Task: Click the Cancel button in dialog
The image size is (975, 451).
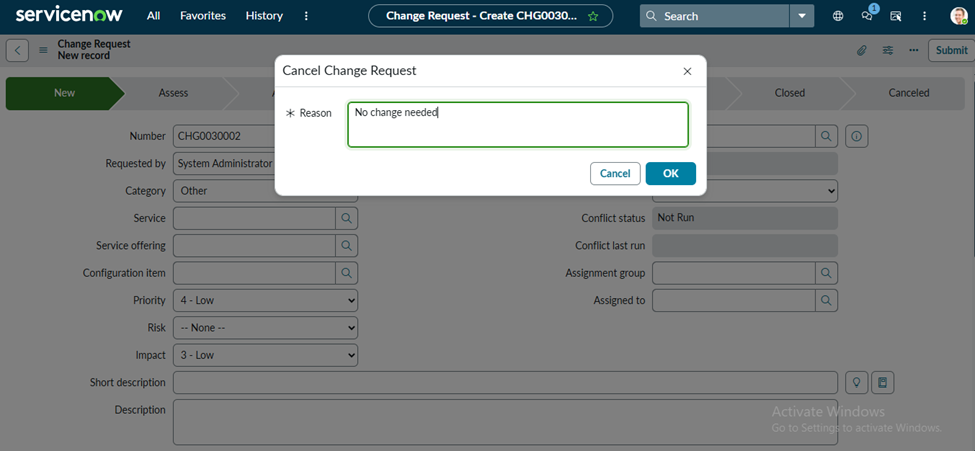Action: coord(615,174)
